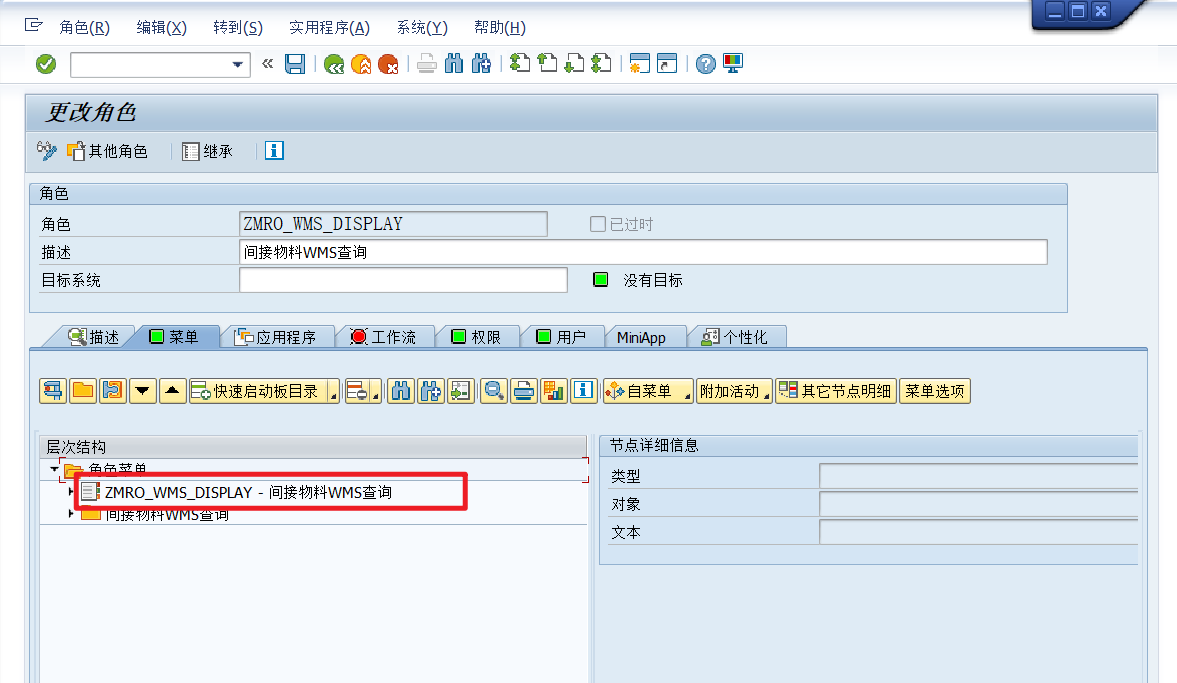Open the 自菜单 dropdown button
Viewport: 1177px width, 683px height.
[648, 391]
